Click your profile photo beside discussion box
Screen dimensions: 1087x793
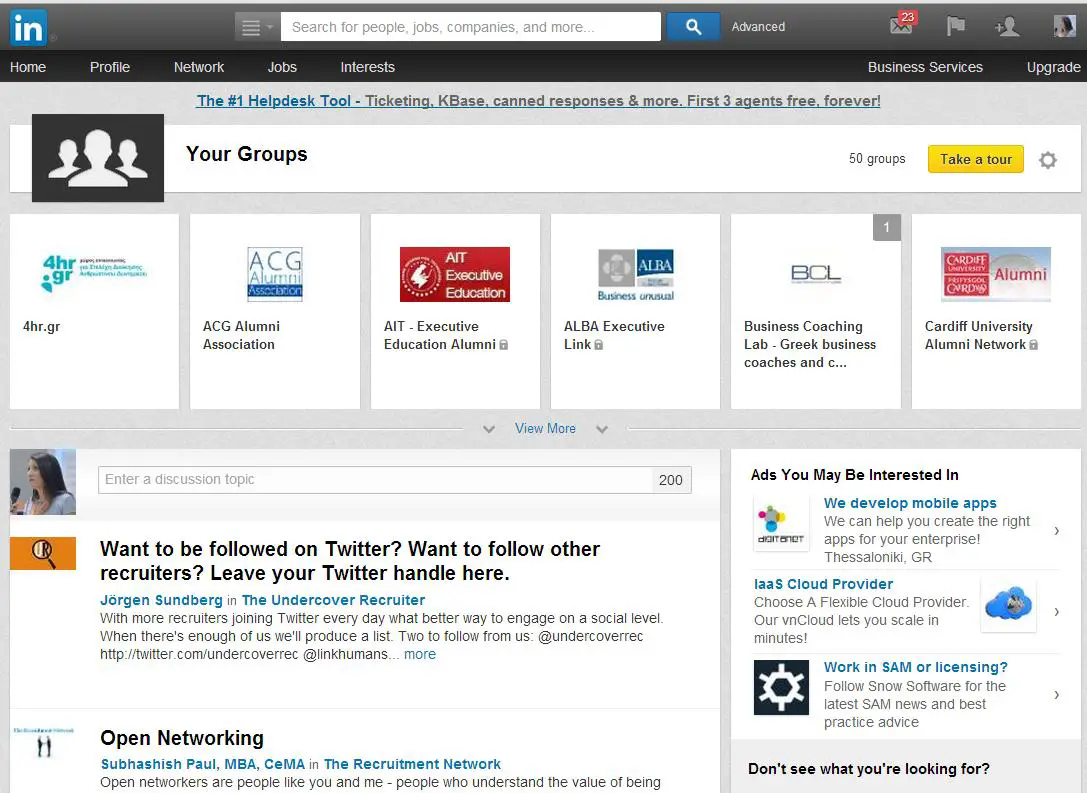tap(43, 482)
